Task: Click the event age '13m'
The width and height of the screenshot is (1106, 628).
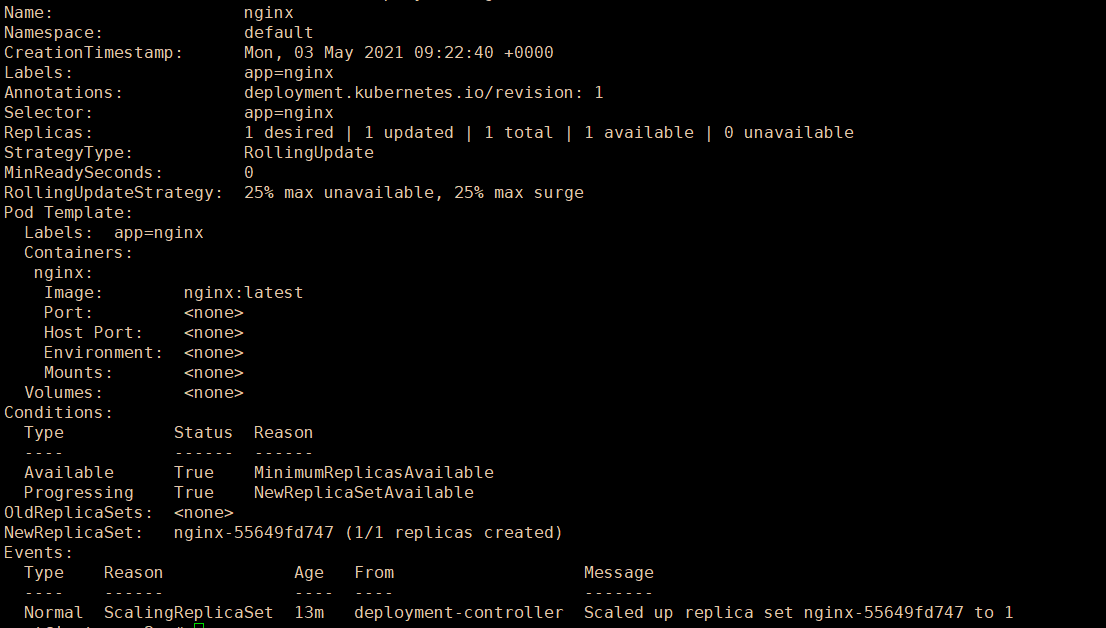Action: [308, 613]
